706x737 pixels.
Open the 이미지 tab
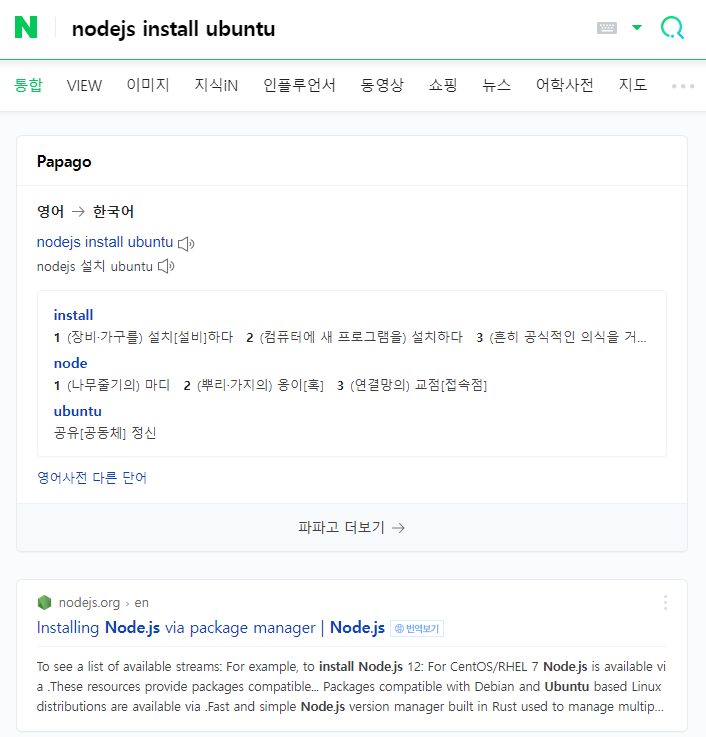[x=148, y=85]
